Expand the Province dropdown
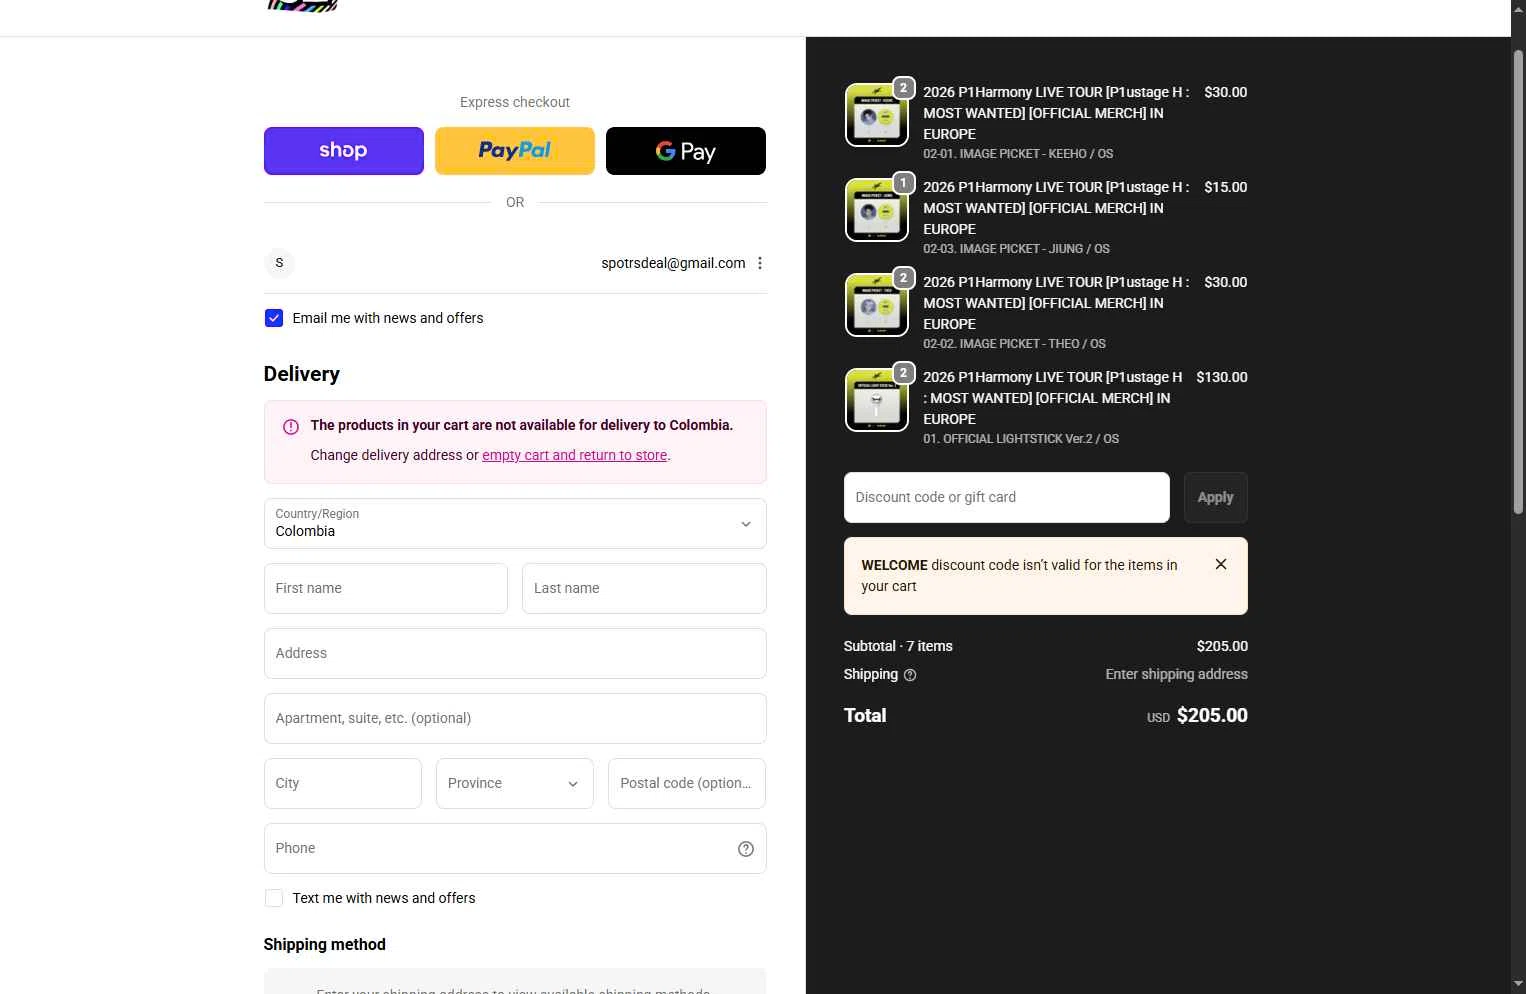Viewport: 1526px width, 994px height. coord(515,783)
